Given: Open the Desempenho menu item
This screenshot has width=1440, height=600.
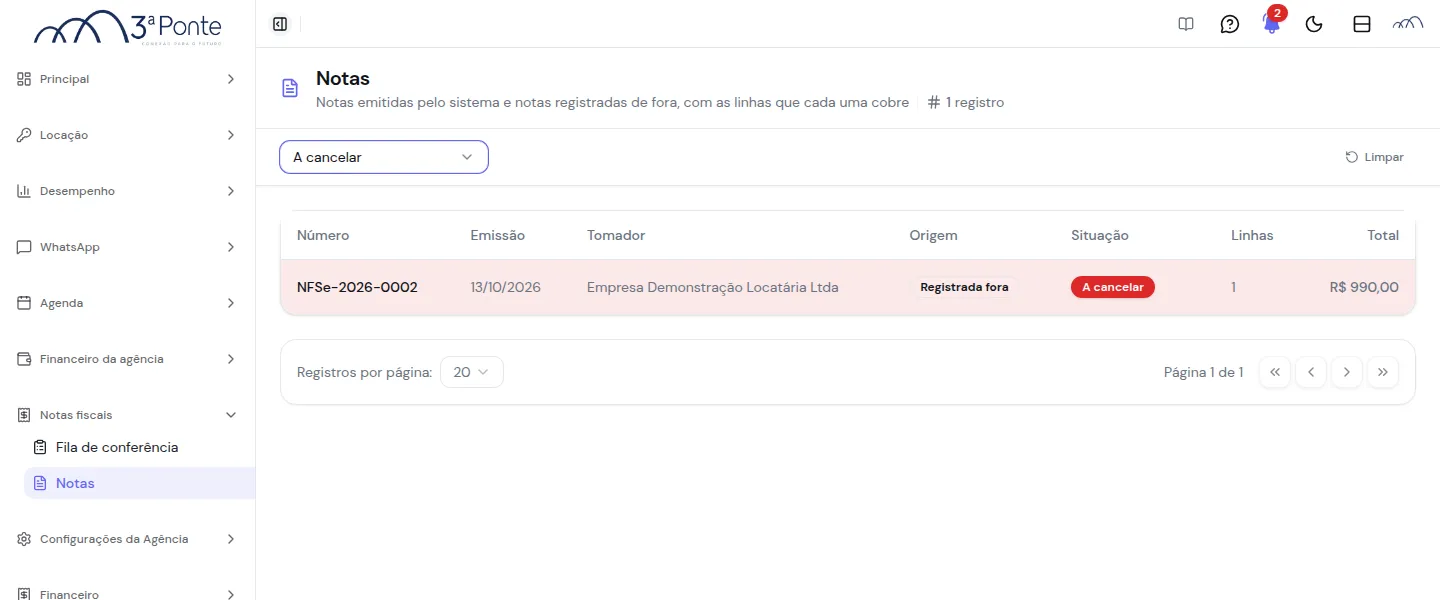Looking at the screenshot, I should (128, 191).
